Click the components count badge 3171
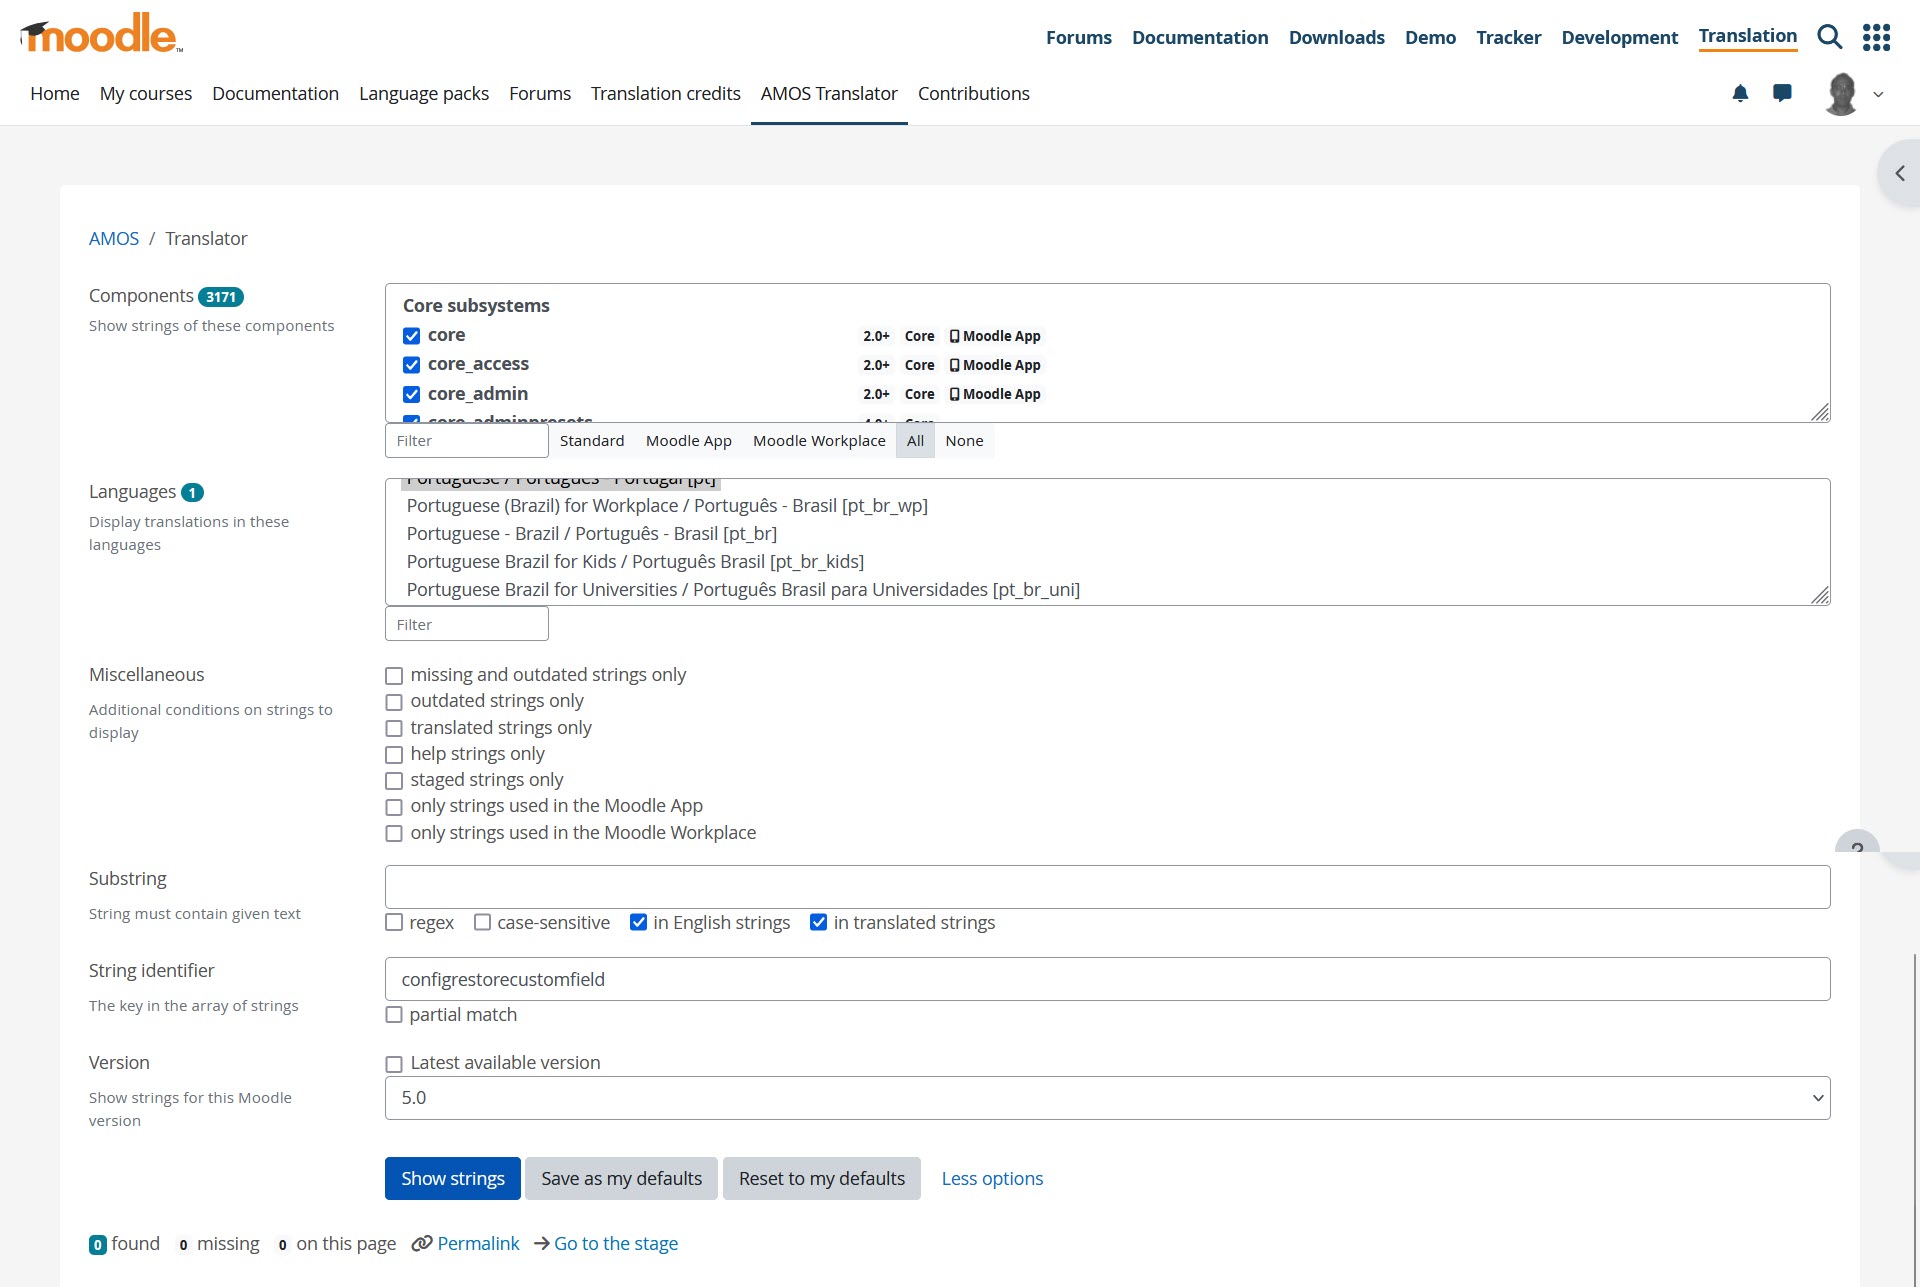Viewport: 1920px width, 1287px height. pos(221,297)
